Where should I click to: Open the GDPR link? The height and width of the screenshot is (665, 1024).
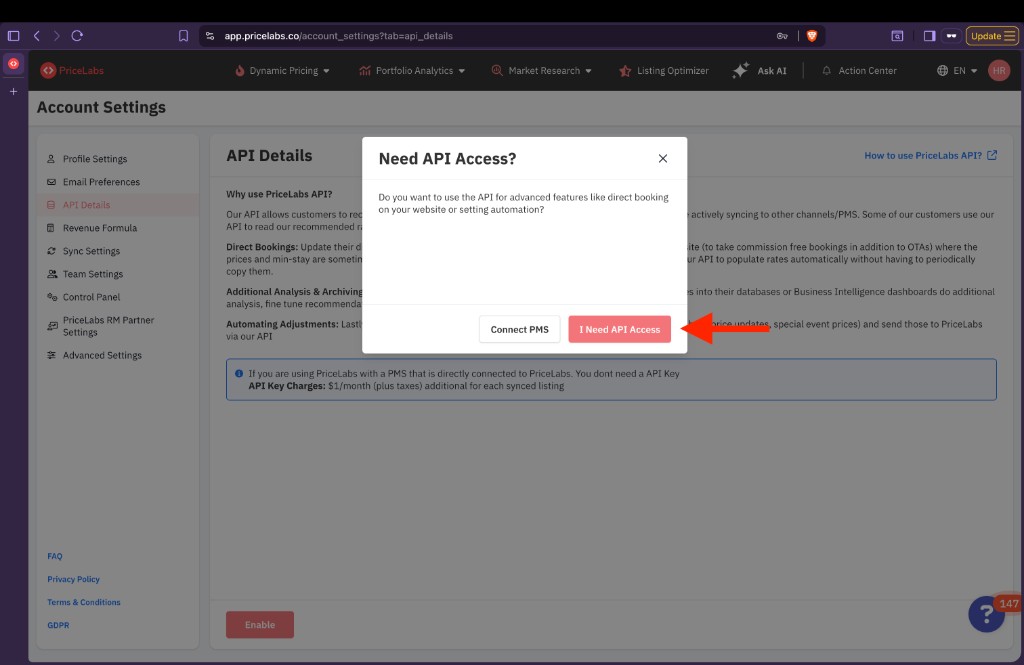pyautogui.click(x=58, y=625)
